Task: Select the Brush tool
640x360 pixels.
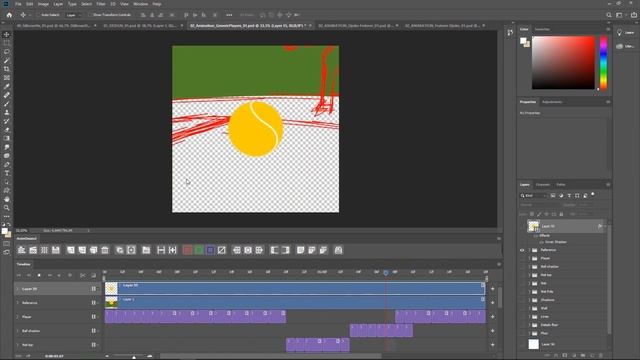Action: pos(7,104)
